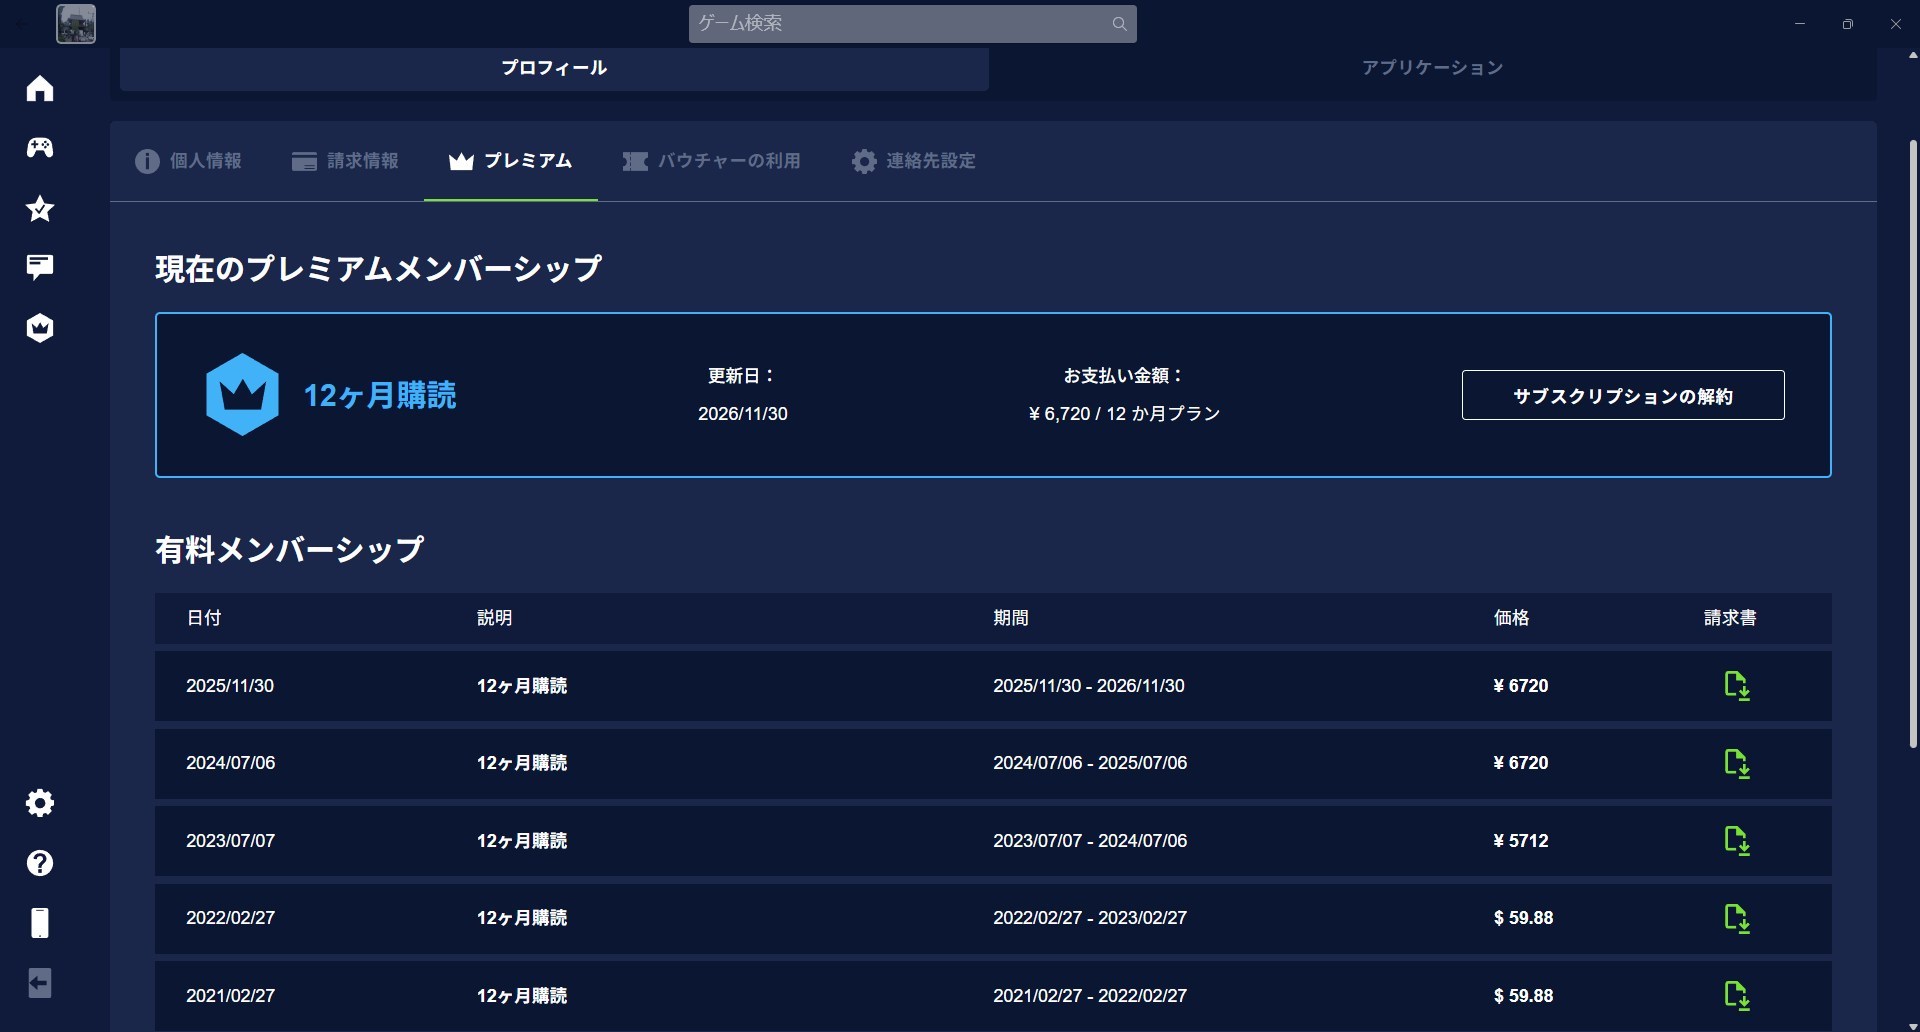Screen dimensions: 1920x1032
Task: Switch to the 請求情報 tab
Action: (346, 161)
